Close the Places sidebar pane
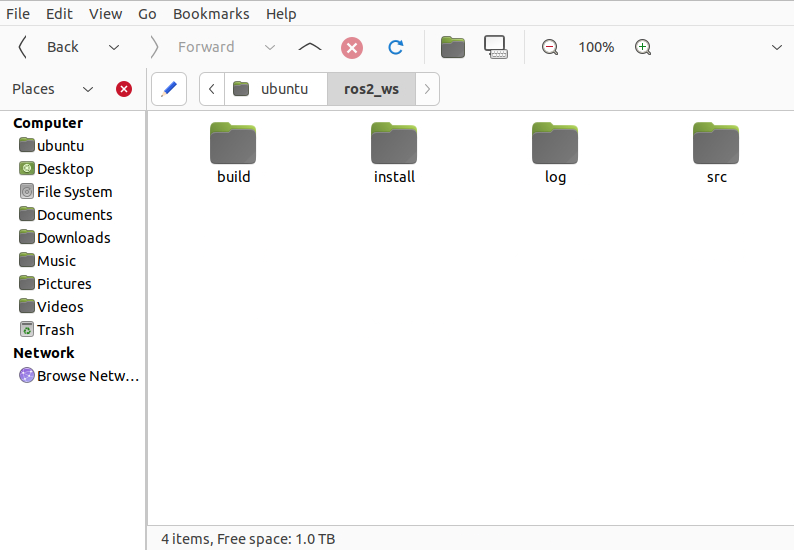This screenshot has height=550, width=794. (x=124, y=89)
